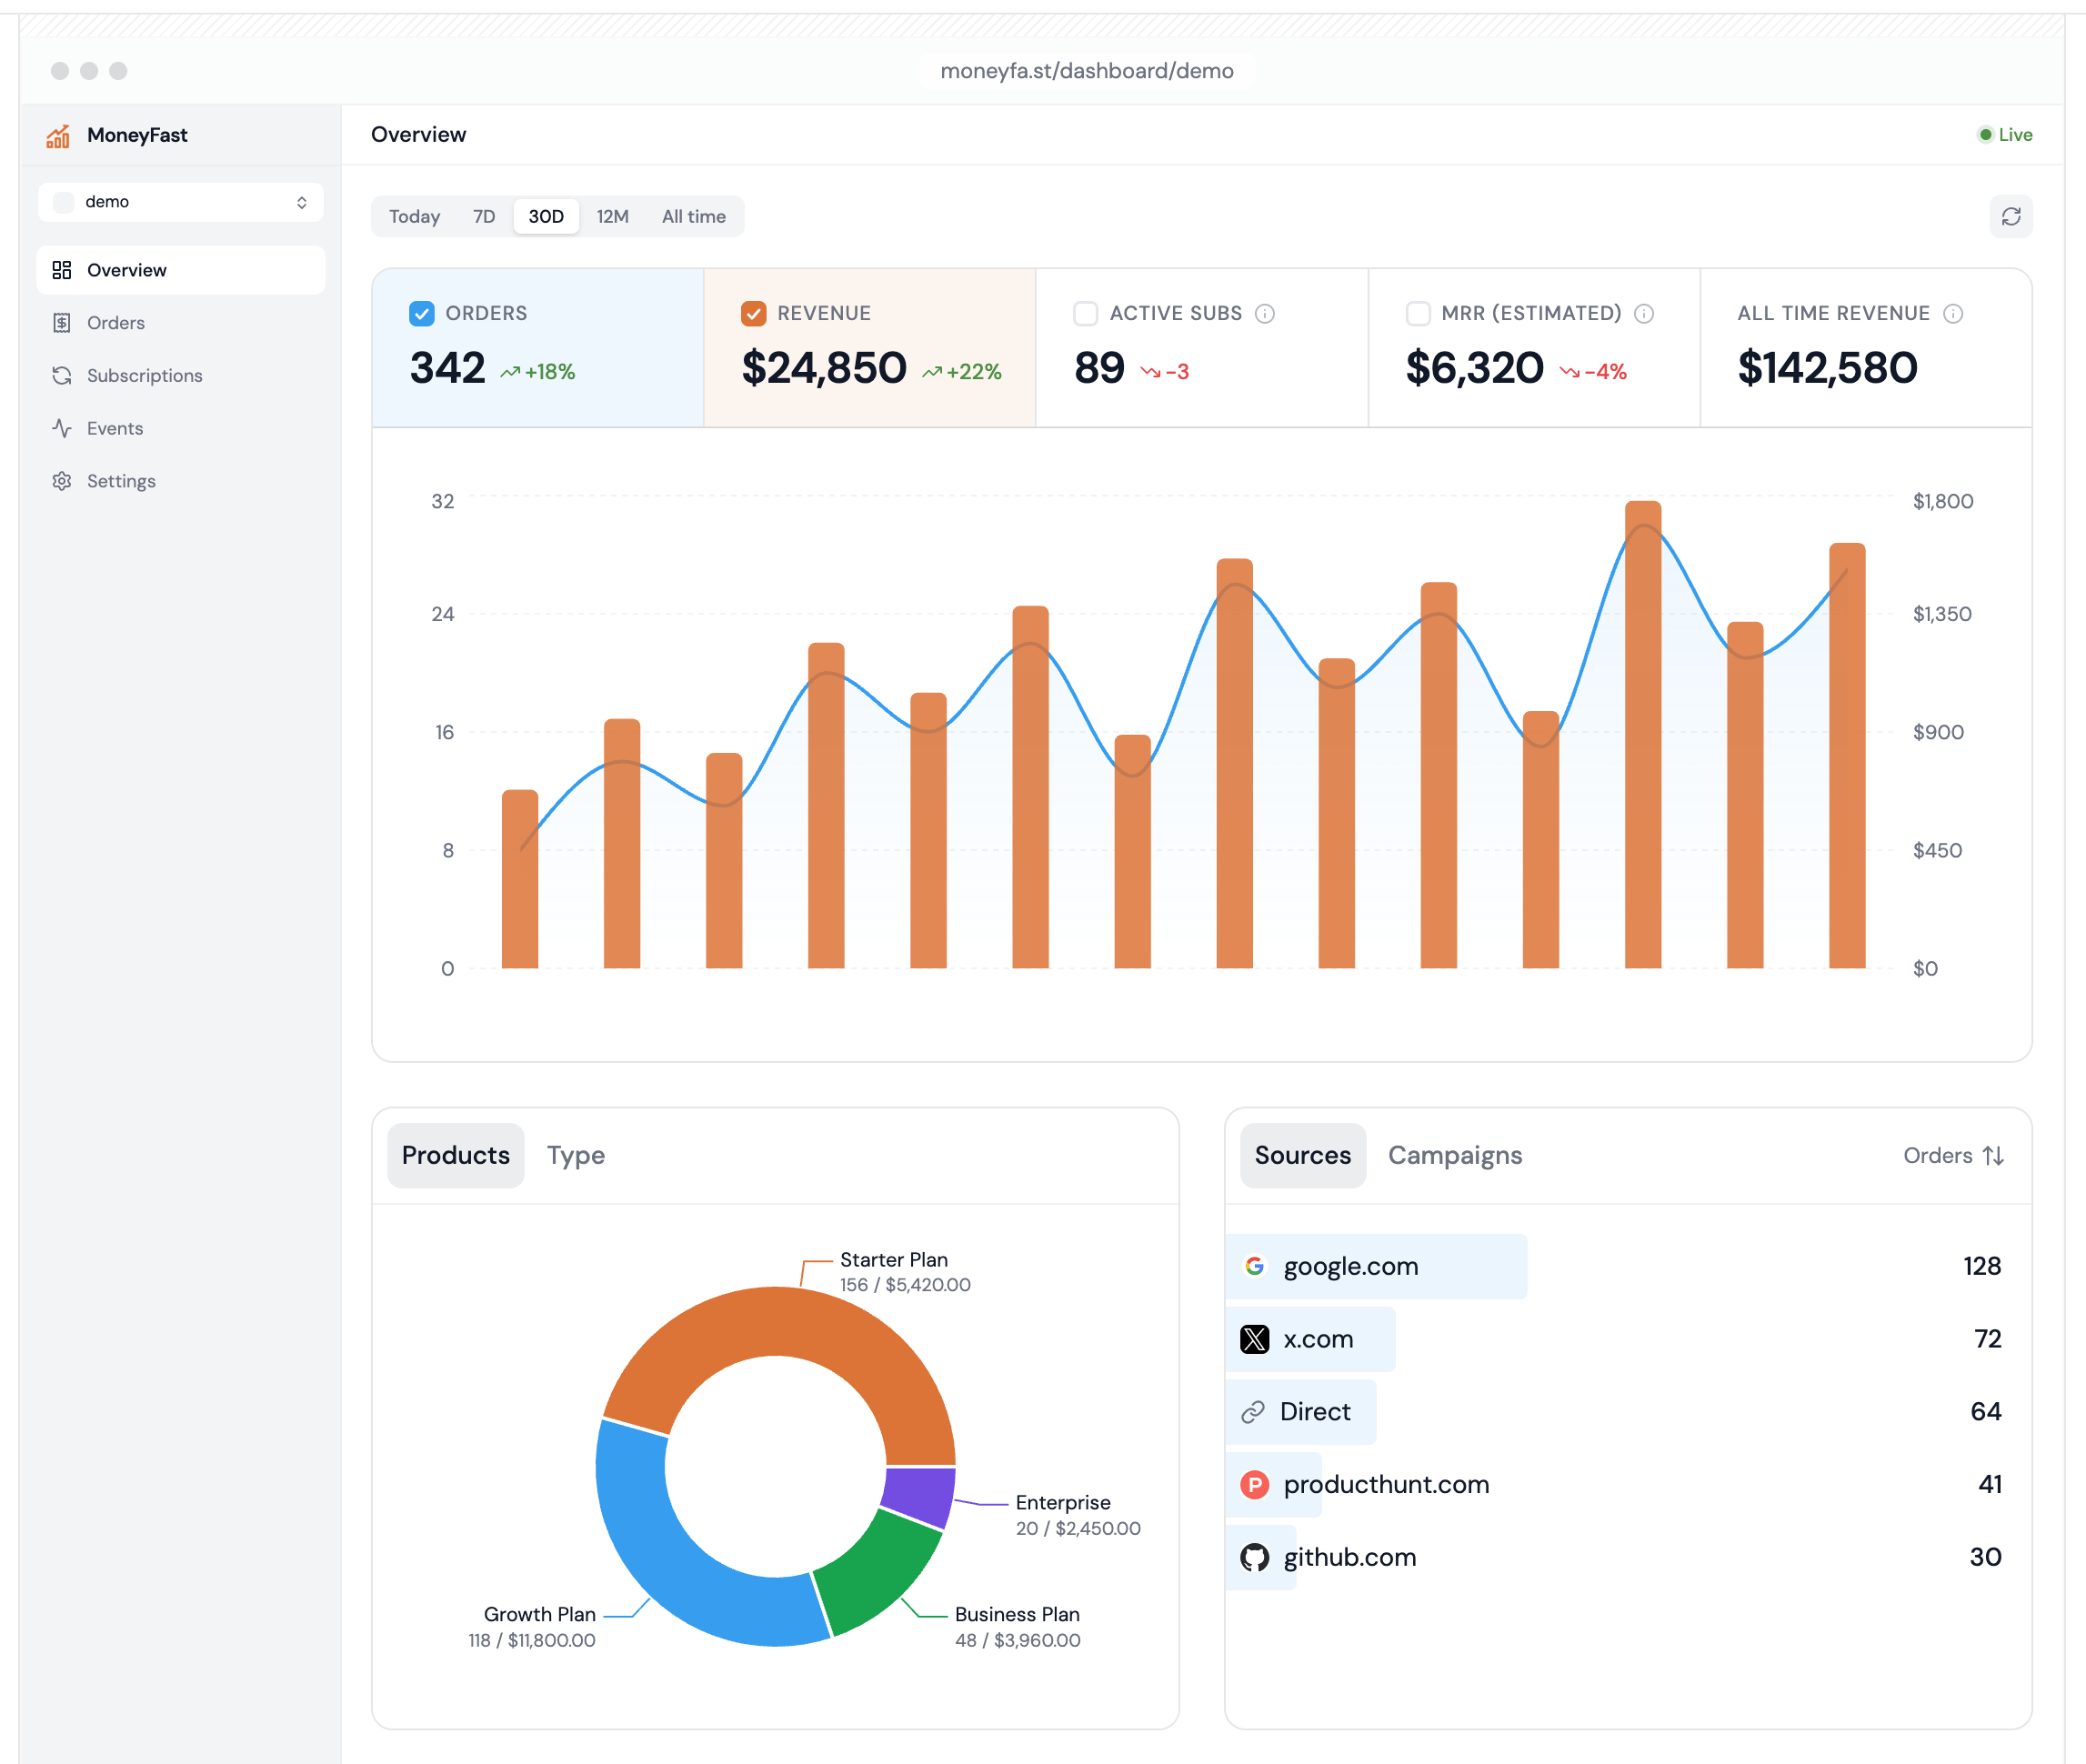Screen dimensions: 2086x1764
Task: Click the MRR (Estimated) info icon
Action: tap(1643, 314)
